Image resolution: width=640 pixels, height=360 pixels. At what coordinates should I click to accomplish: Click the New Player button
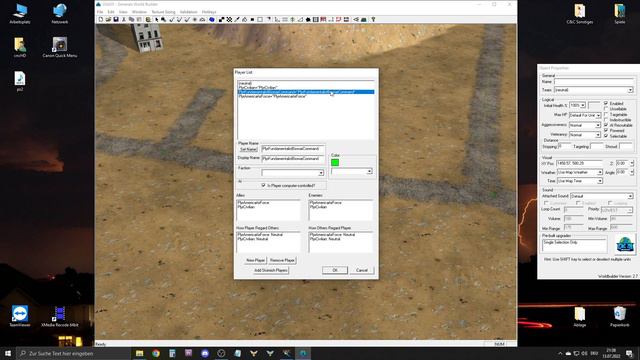[256, 260]
